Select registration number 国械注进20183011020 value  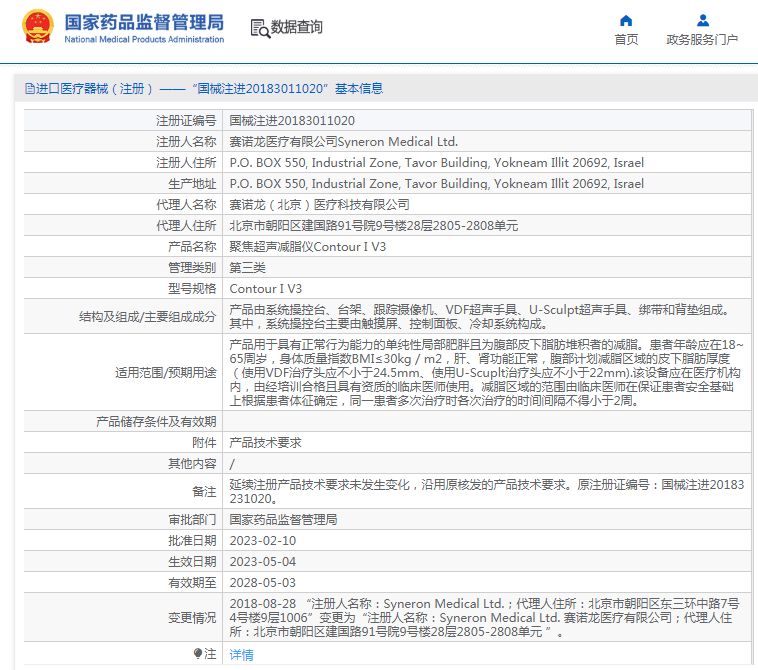click(292, 121)
